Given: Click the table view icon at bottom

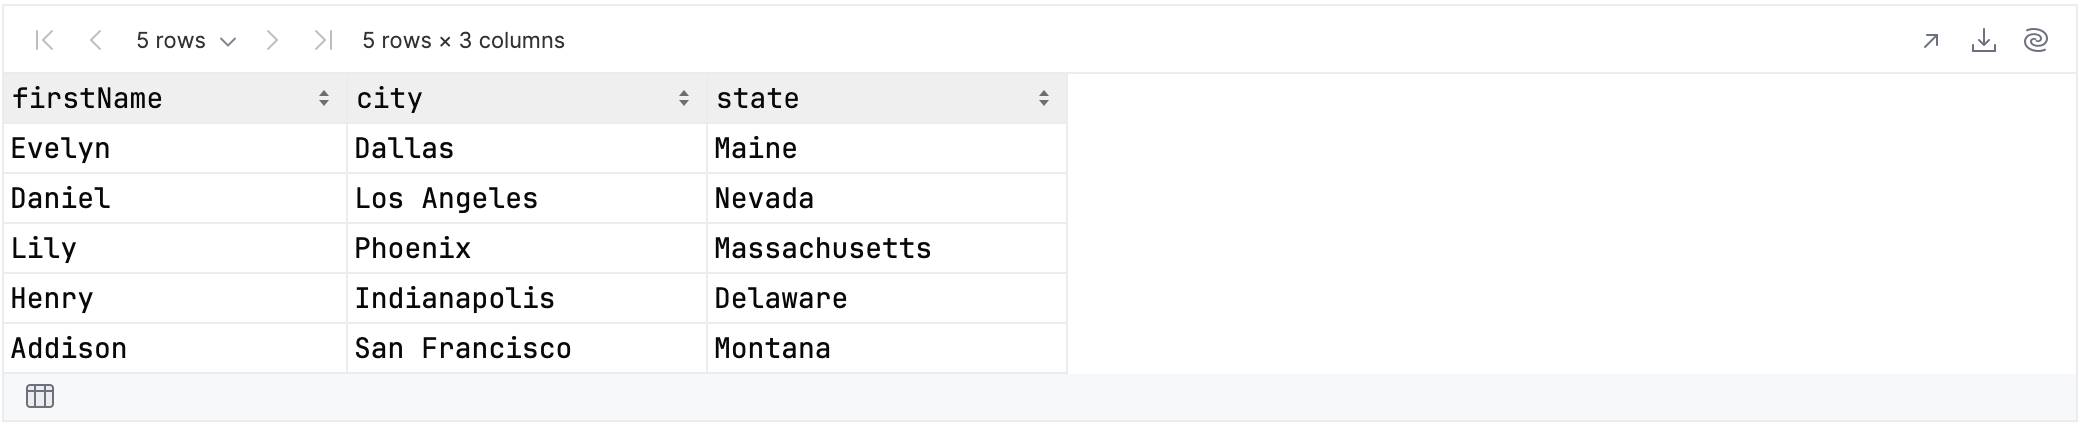Looking at the screenshot, I should pos(40,396).
